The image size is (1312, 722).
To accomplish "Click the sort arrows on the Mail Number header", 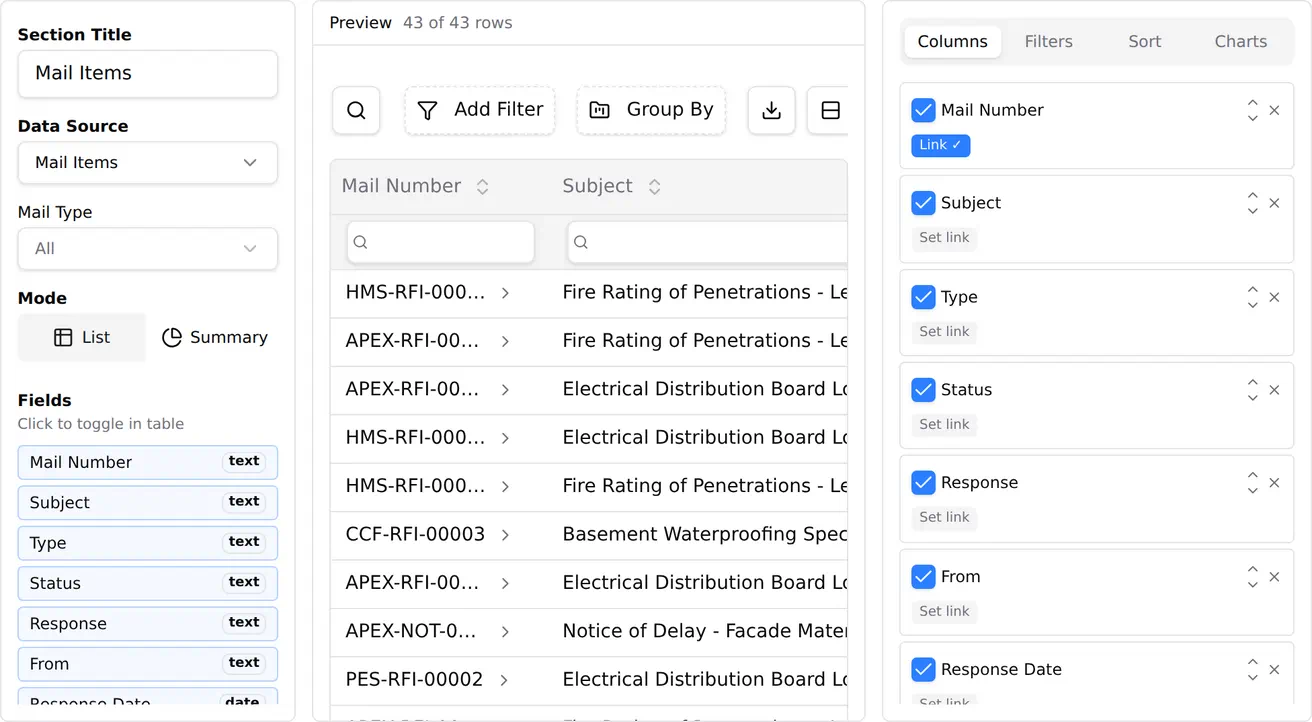I will click(x=482, y=187).
